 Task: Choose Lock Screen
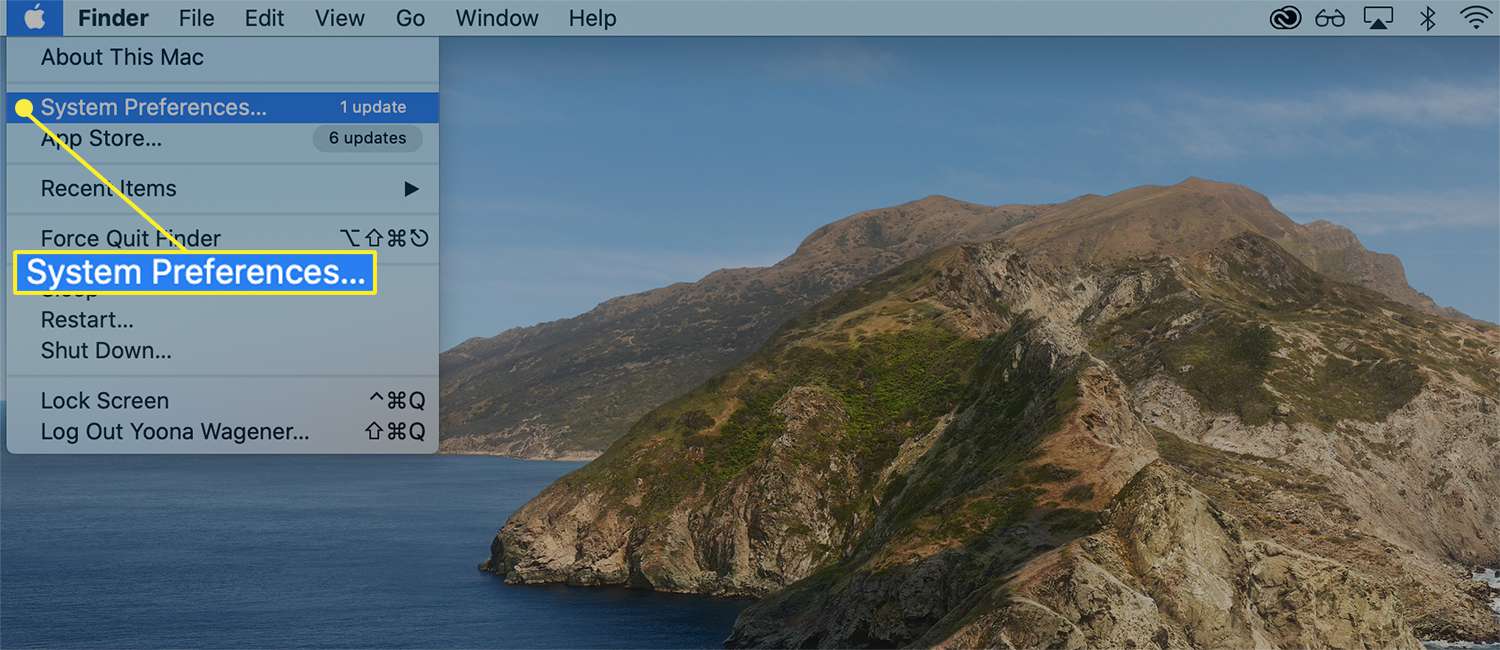222,401
